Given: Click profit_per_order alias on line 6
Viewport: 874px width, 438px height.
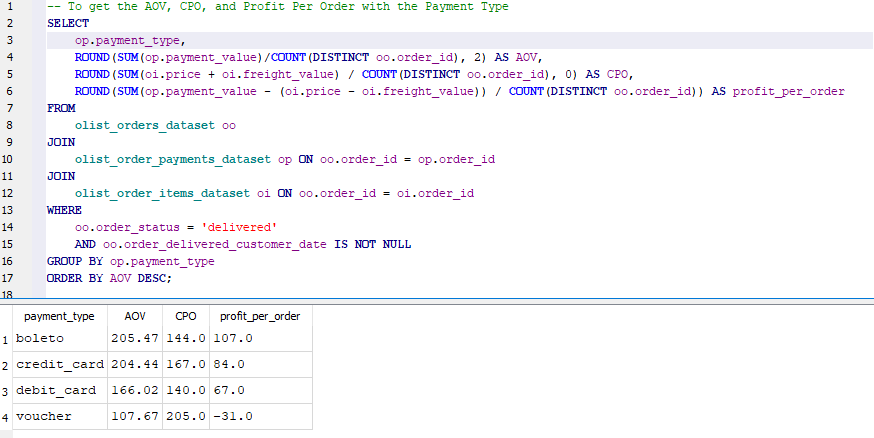Looking at the screenshot, I should click(x=789, y=91).
